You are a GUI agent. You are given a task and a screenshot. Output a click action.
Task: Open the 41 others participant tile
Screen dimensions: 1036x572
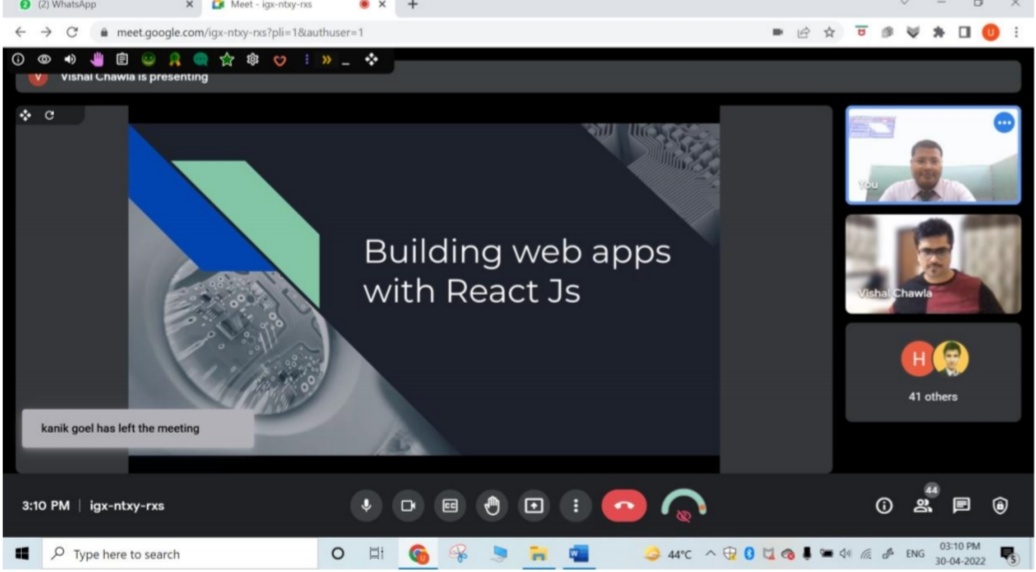pos(932,372)
